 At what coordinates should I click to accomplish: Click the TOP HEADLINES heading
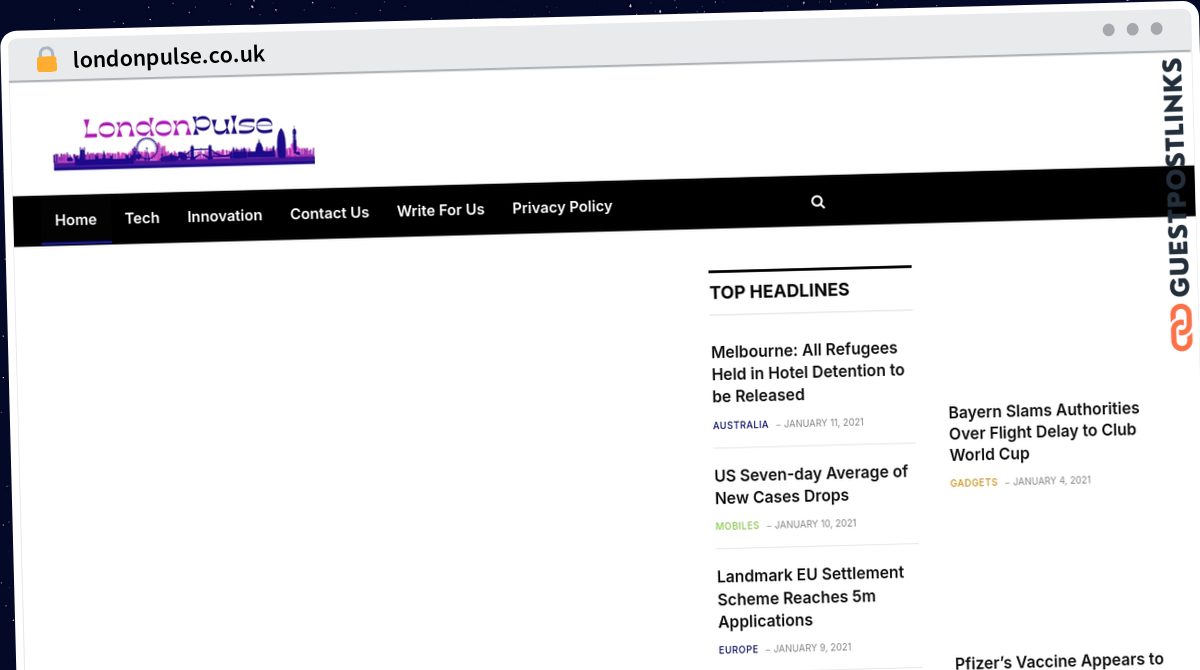click(x=779, y=291)
